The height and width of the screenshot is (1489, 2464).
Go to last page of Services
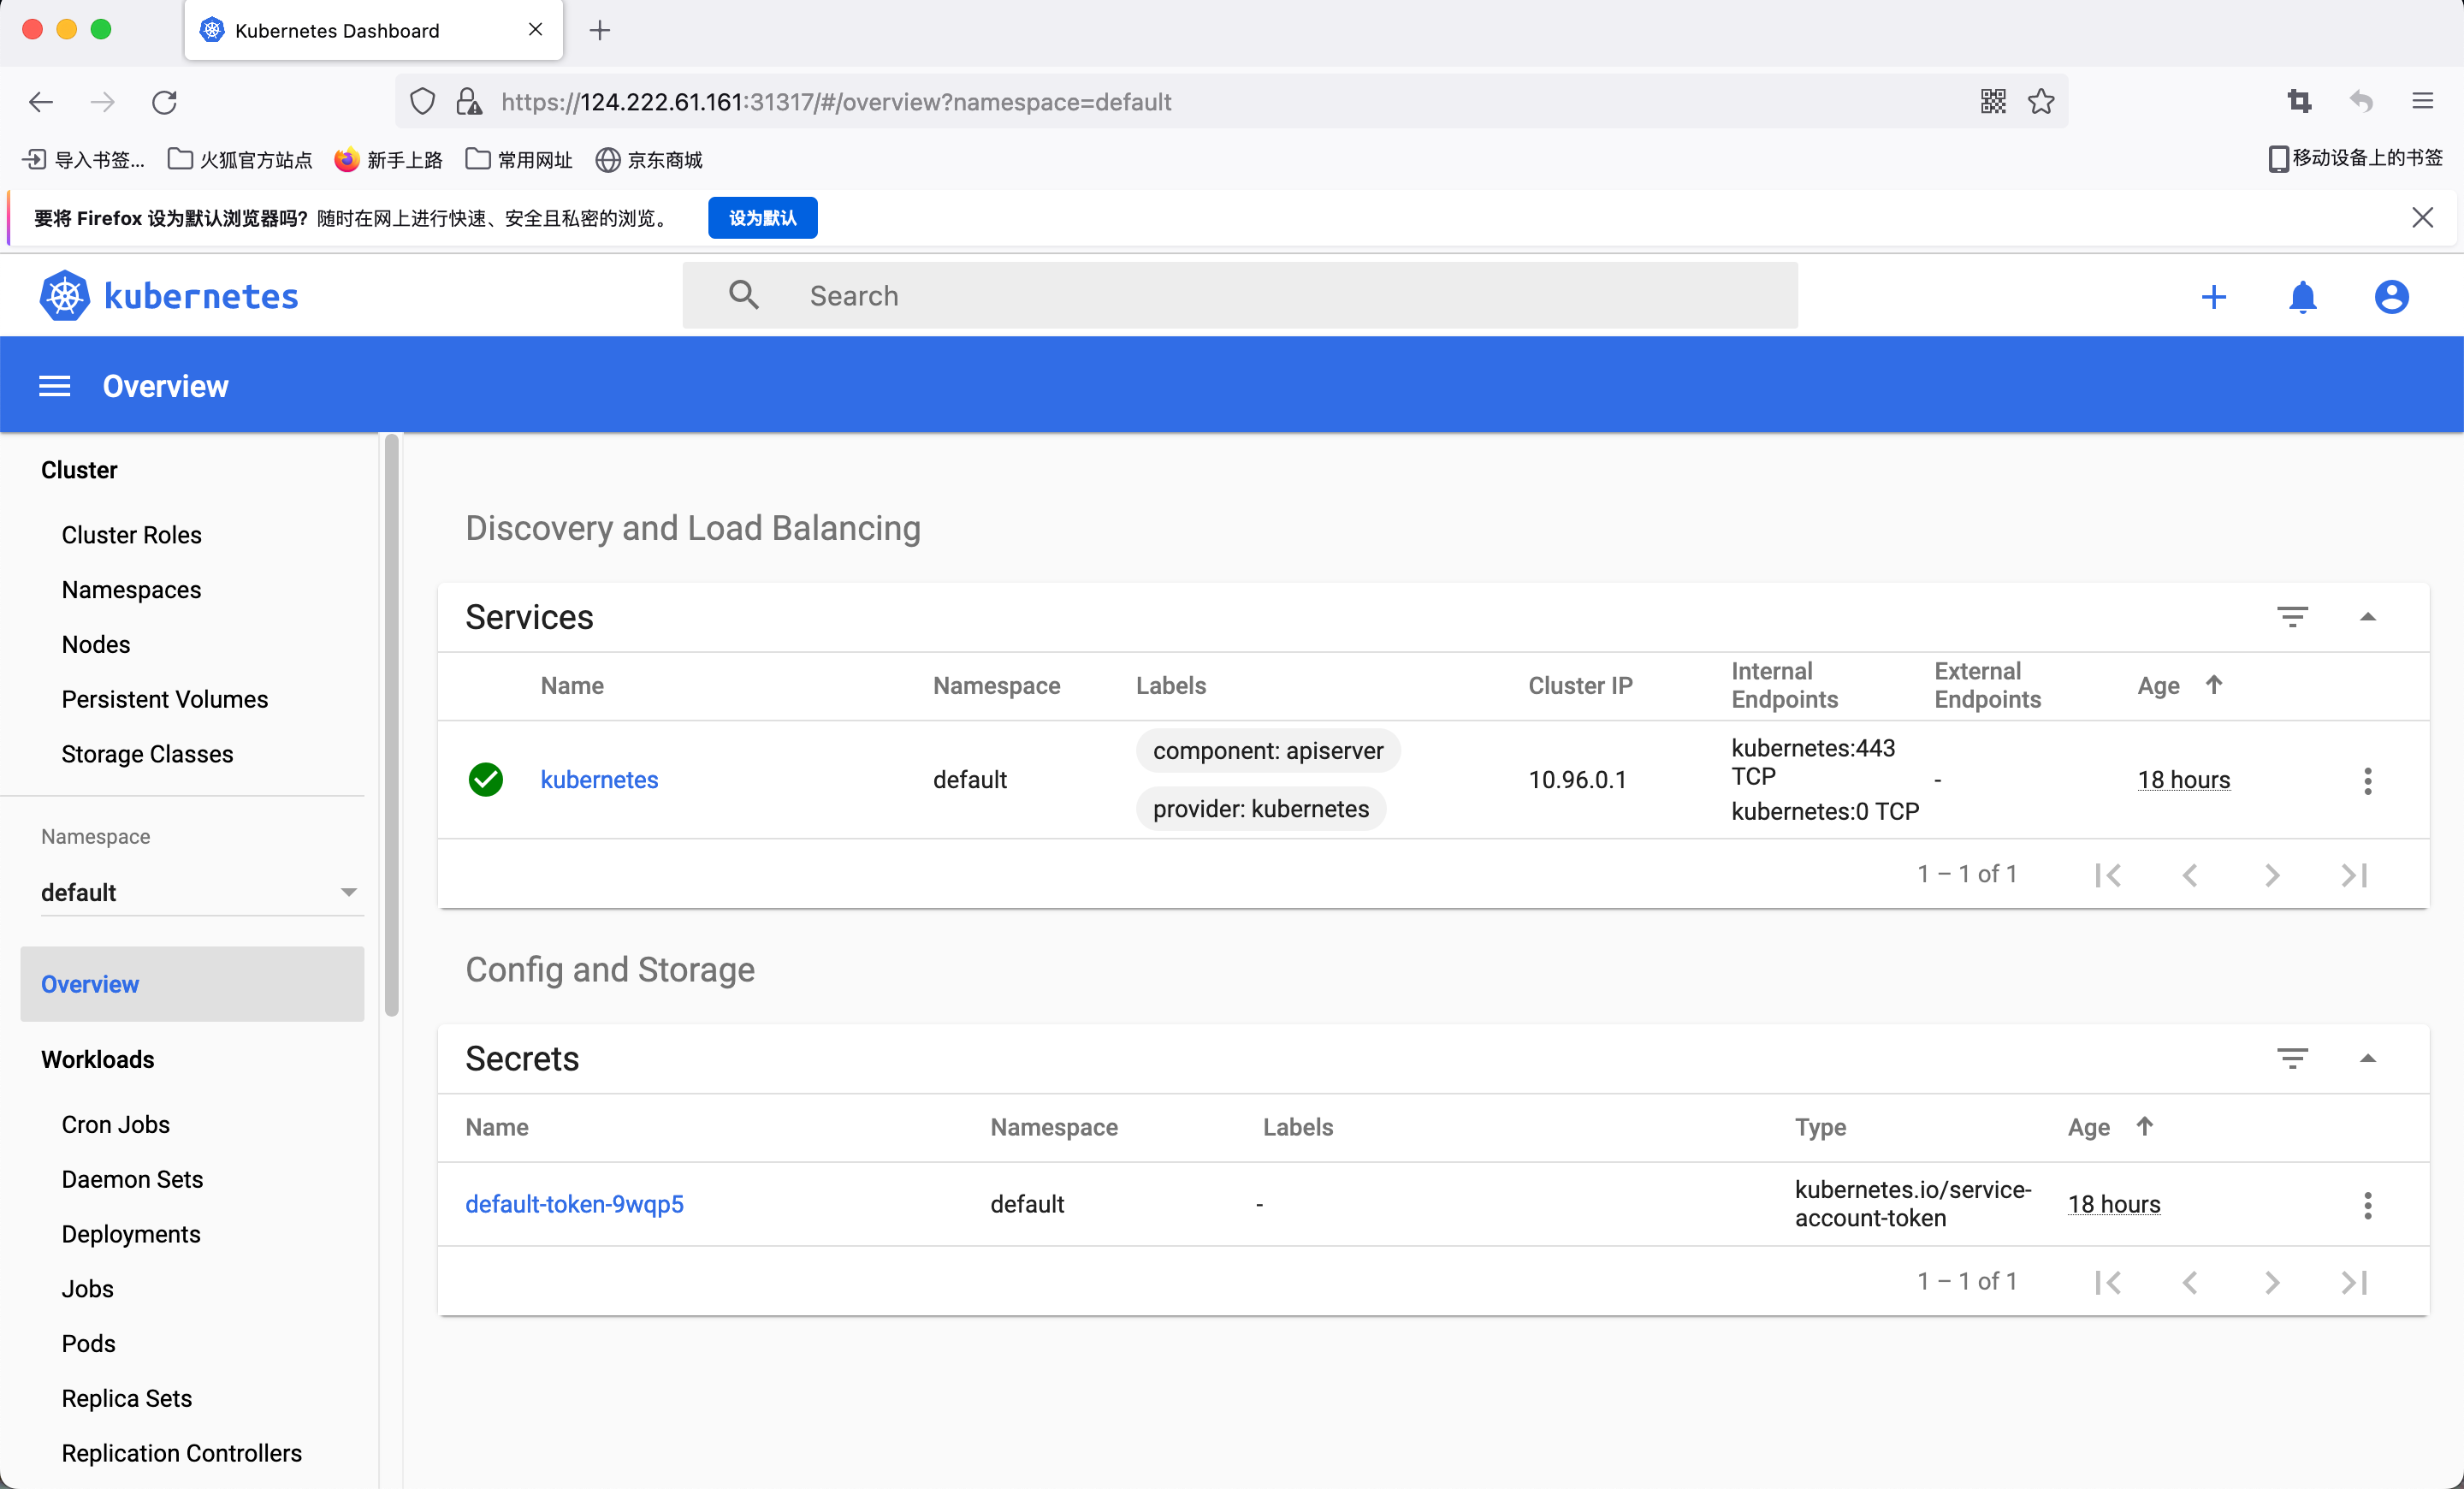coord(2354,875)
